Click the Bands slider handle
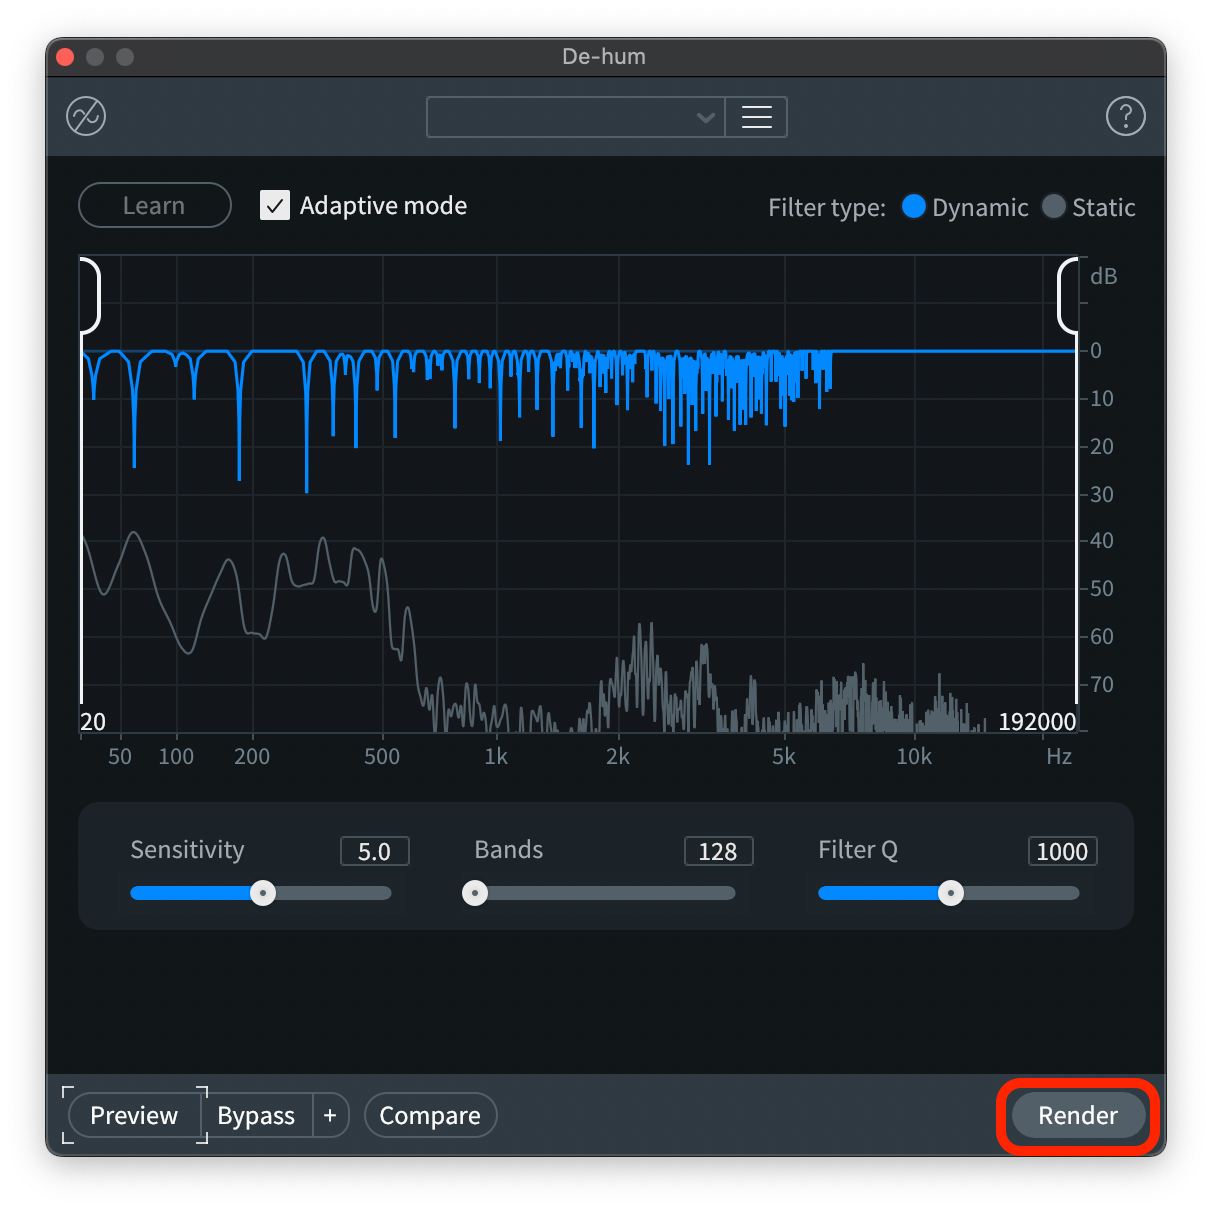 tap(475, 893)
